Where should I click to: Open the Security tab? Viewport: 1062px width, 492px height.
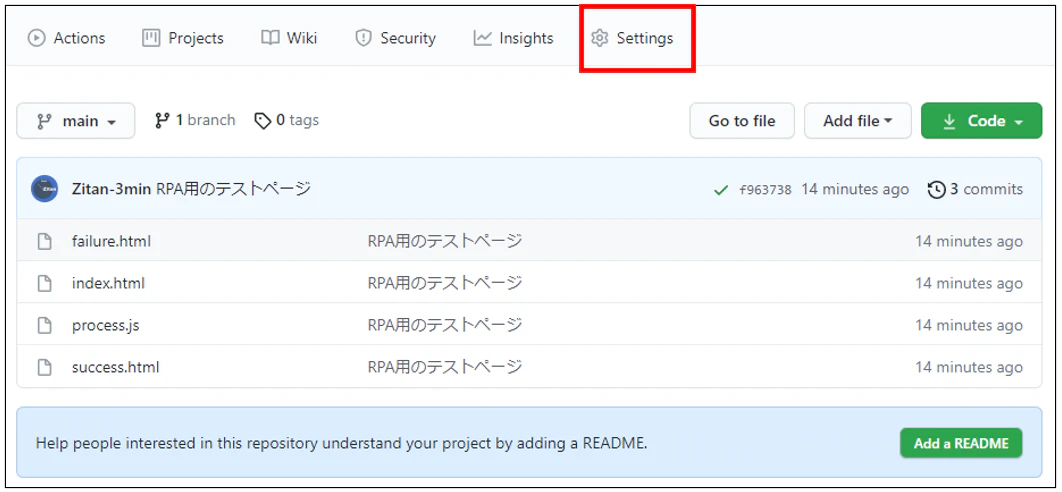click(396, 38)
